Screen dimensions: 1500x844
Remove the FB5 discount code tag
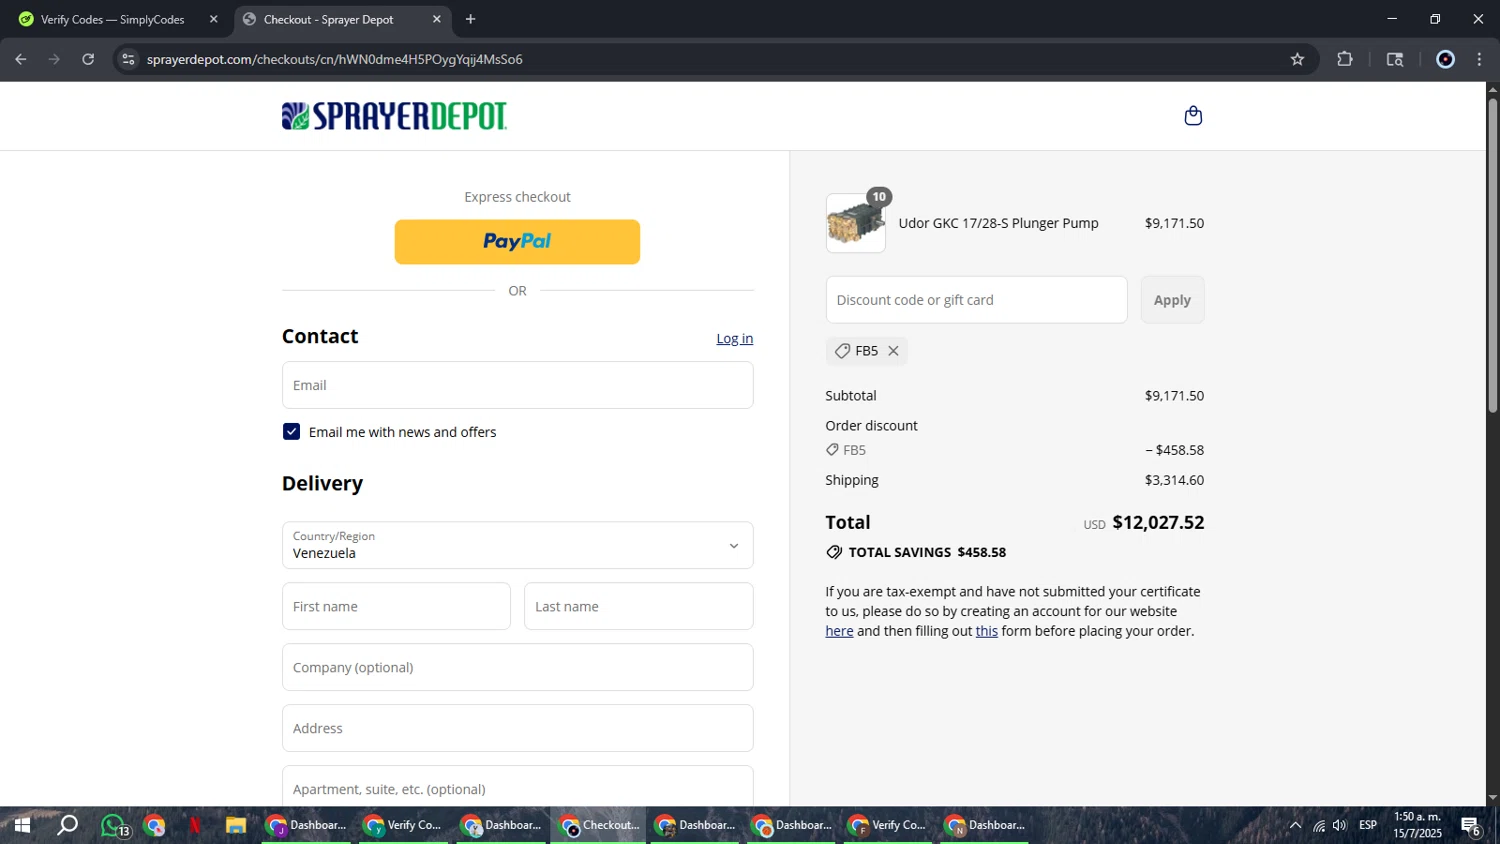893,351
